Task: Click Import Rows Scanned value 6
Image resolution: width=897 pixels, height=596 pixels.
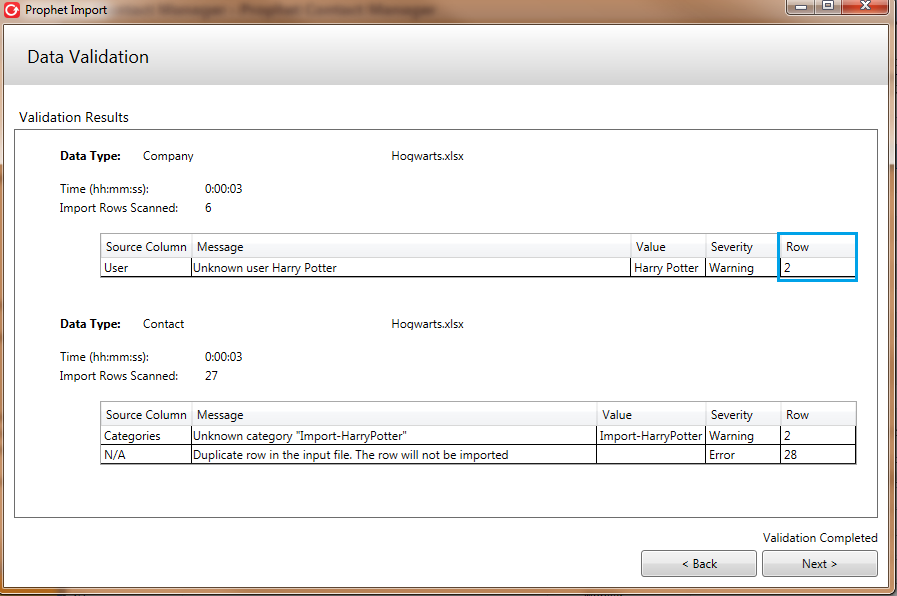Action: click(208, 208)
